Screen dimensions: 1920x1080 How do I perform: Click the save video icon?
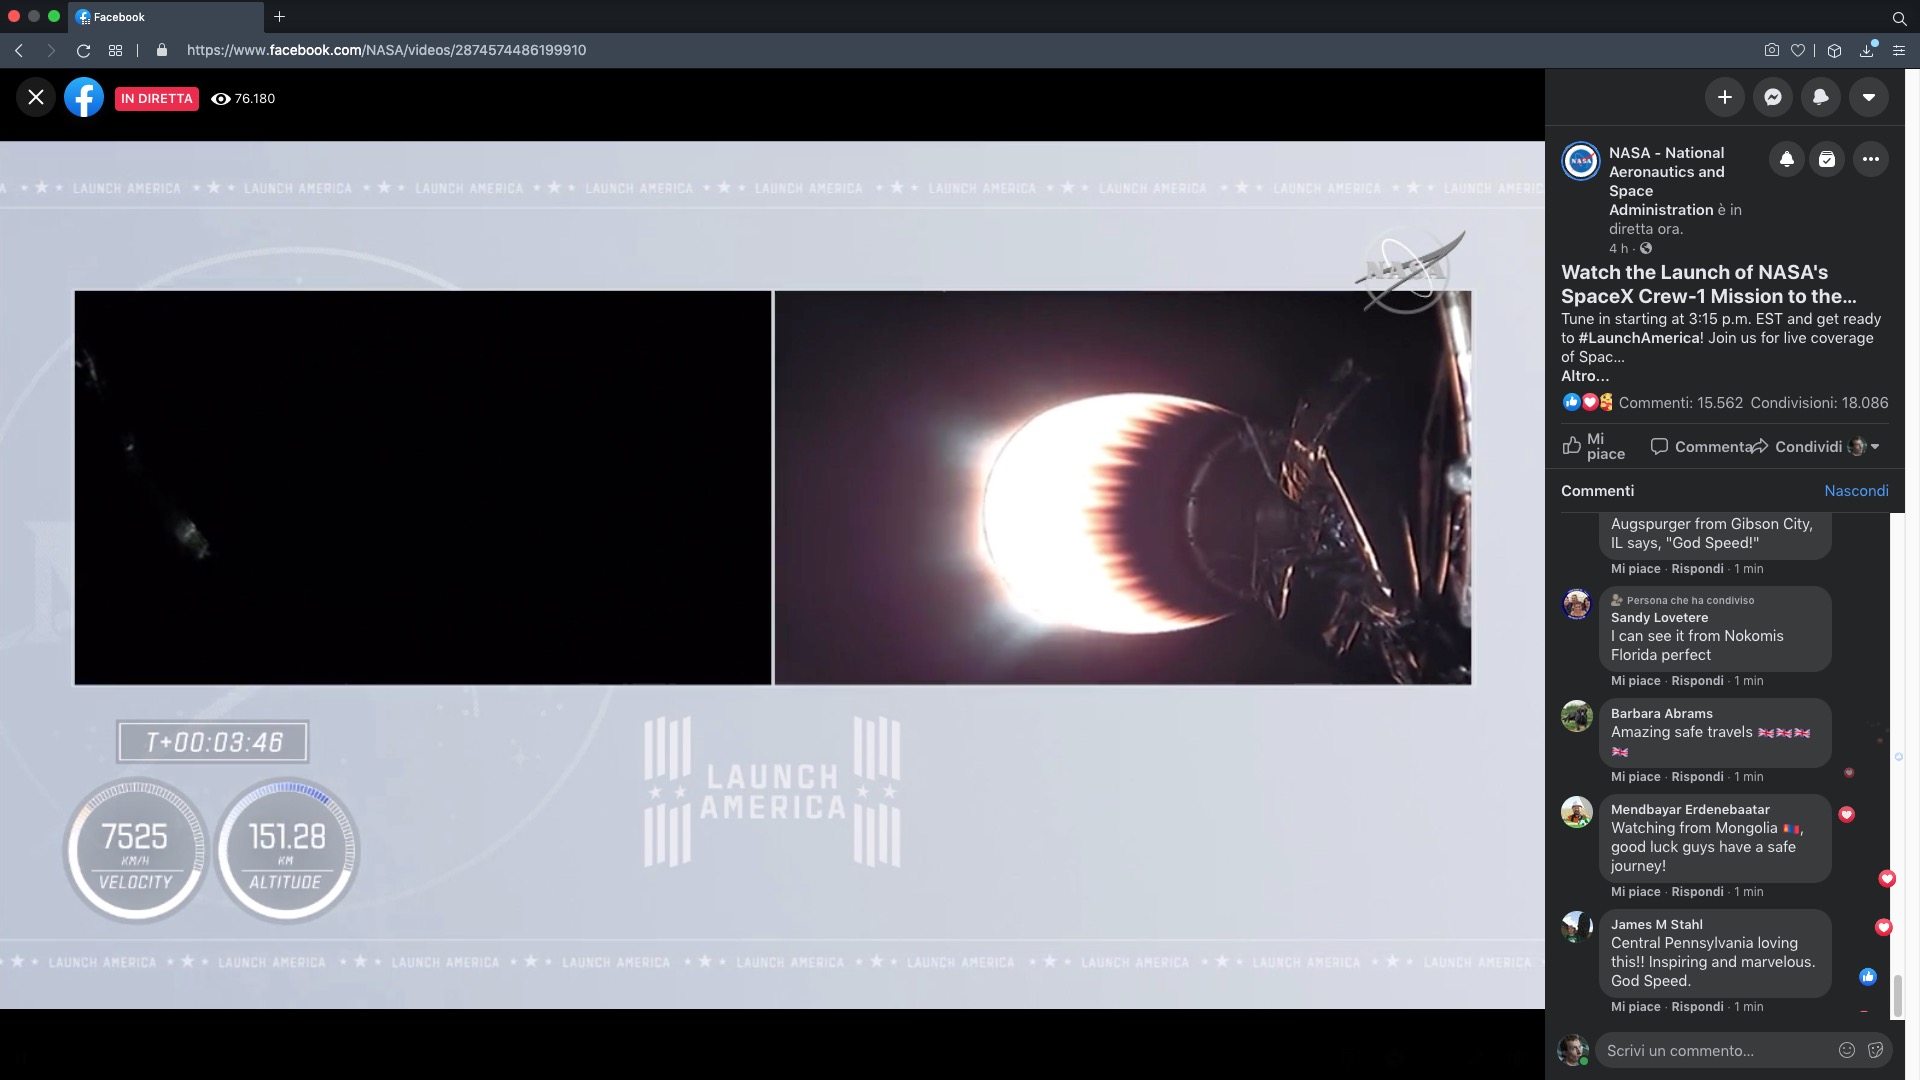click(x=1826, y=159)
